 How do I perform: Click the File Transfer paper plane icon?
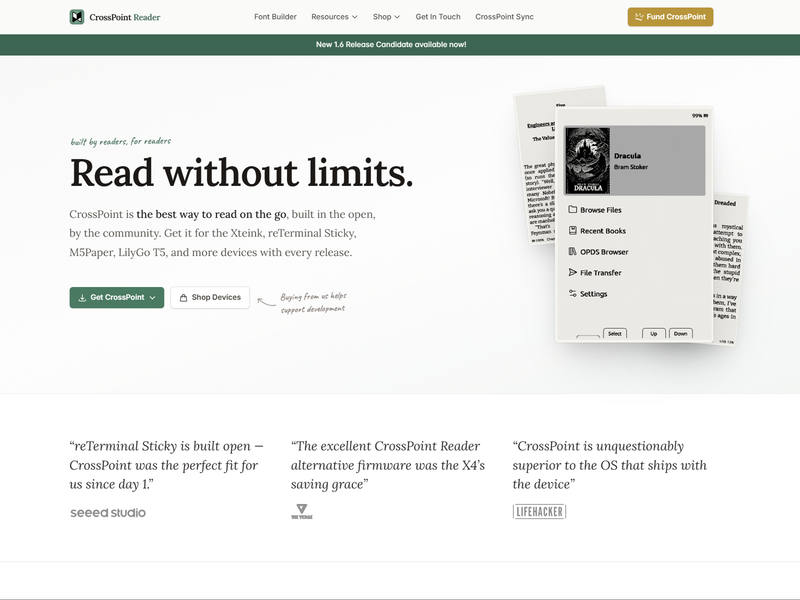tap(572, 272)
